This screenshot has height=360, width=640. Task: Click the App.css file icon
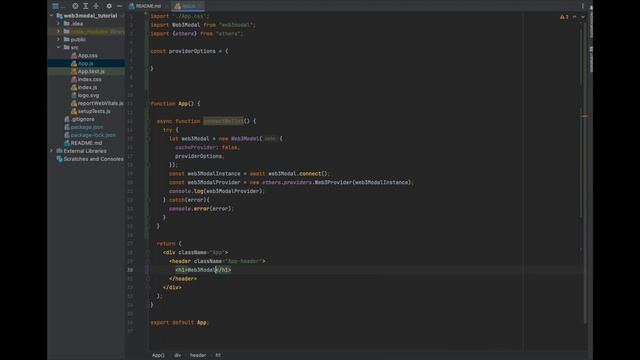73,56
